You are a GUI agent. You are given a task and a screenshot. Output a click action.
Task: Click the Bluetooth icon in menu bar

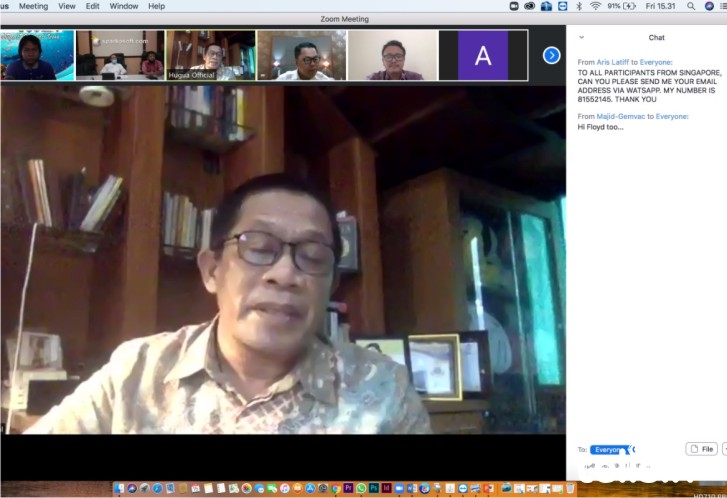[x=579, y=6]
